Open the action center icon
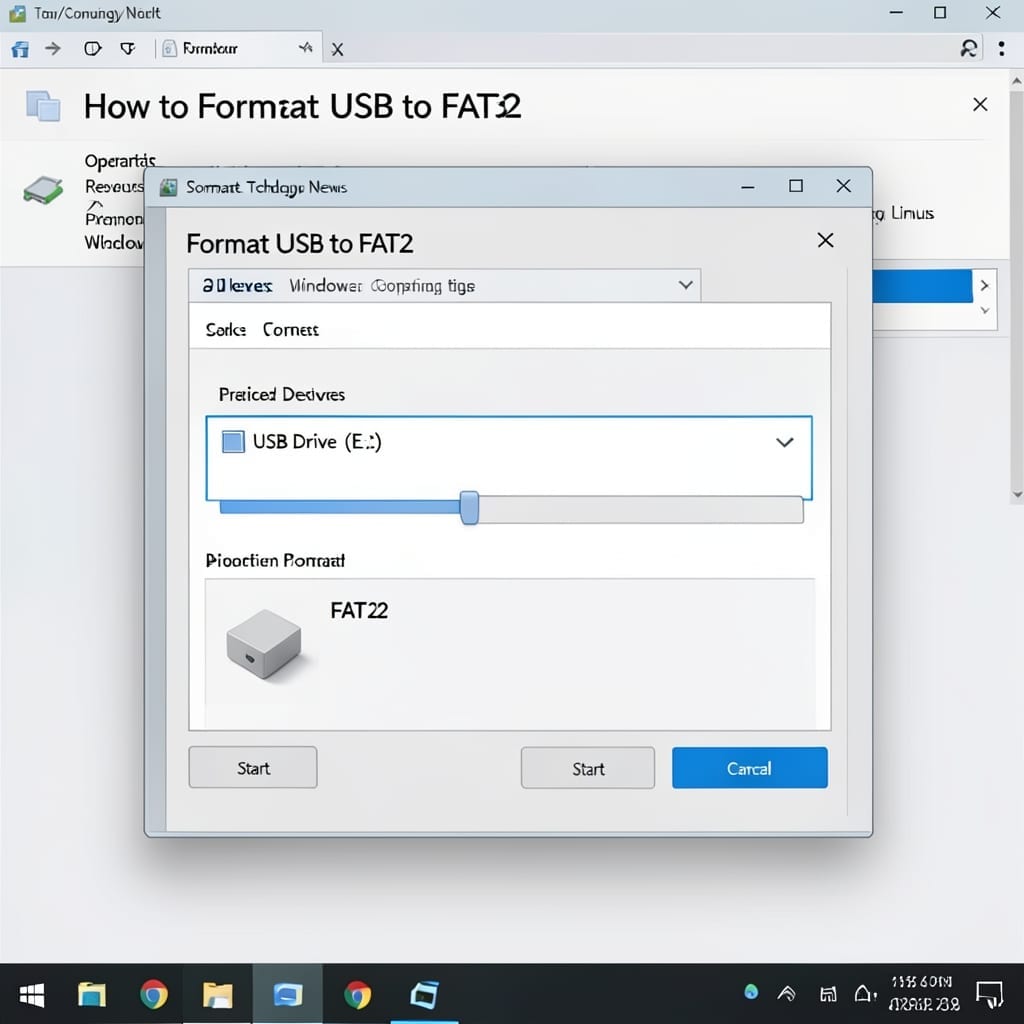 tap(990, 994)
